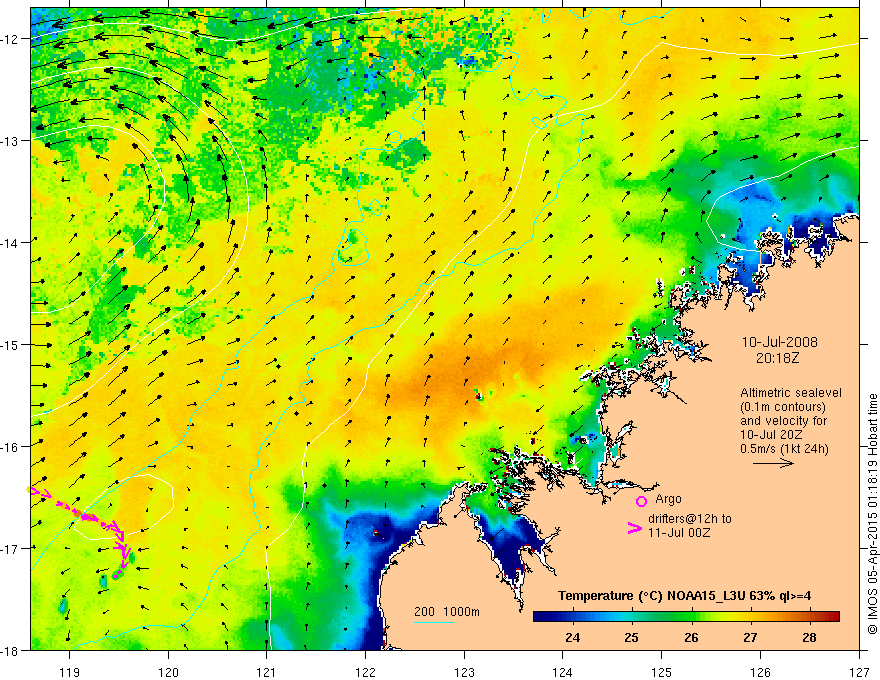Click the velocity scale arrow in legend
Screen dimensions: 880x680
[x=773, y=463]
